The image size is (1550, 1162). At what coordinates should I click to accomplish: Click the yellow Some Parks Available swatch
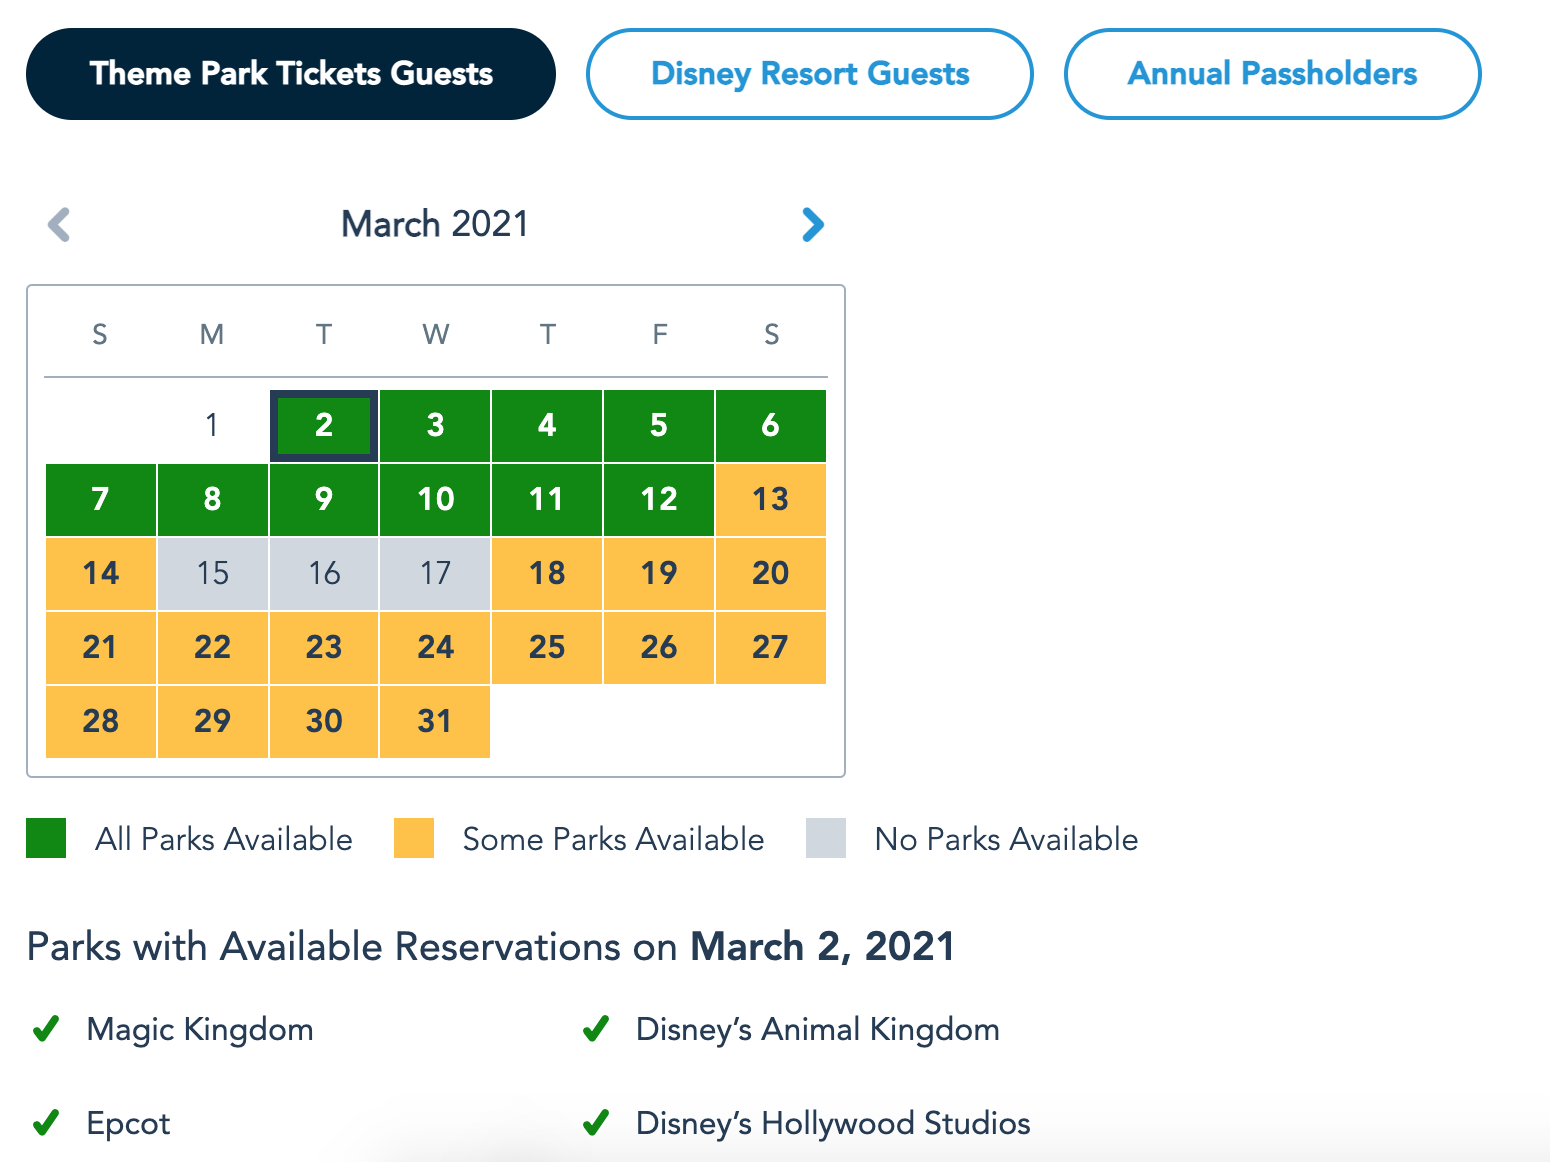point(414,838)
